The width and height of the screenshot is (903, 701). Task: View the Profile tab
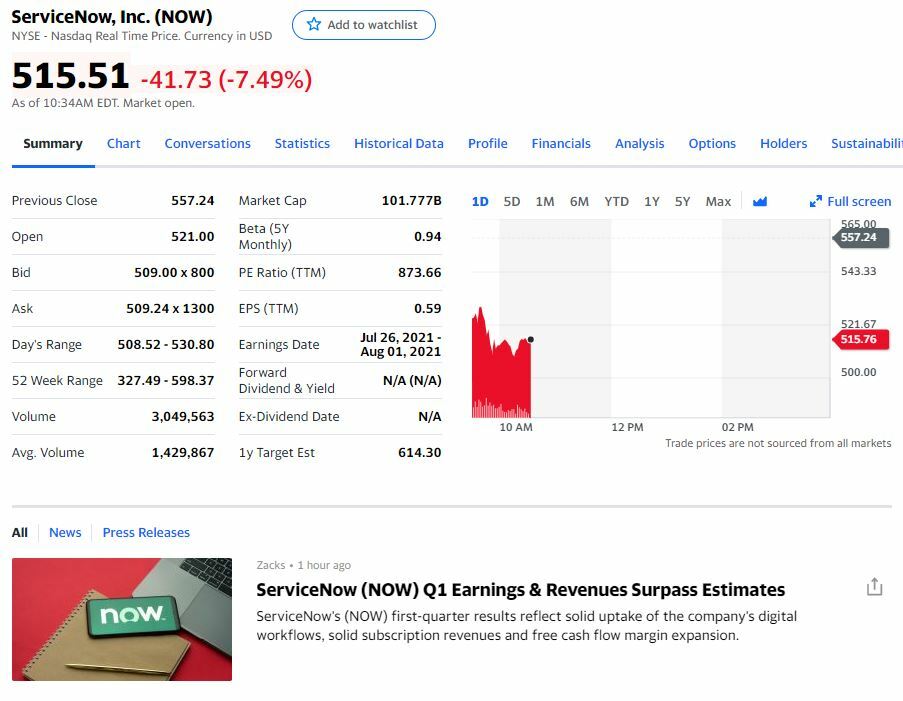pos(487,143)
